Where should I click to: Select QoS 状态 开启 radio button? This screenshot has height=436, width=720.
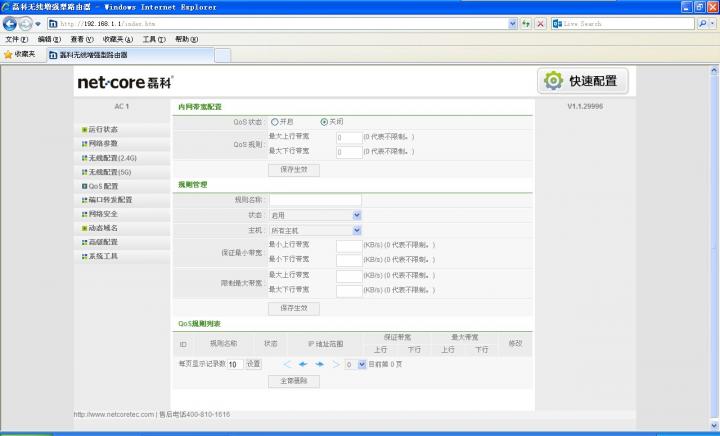coord(275,122)
